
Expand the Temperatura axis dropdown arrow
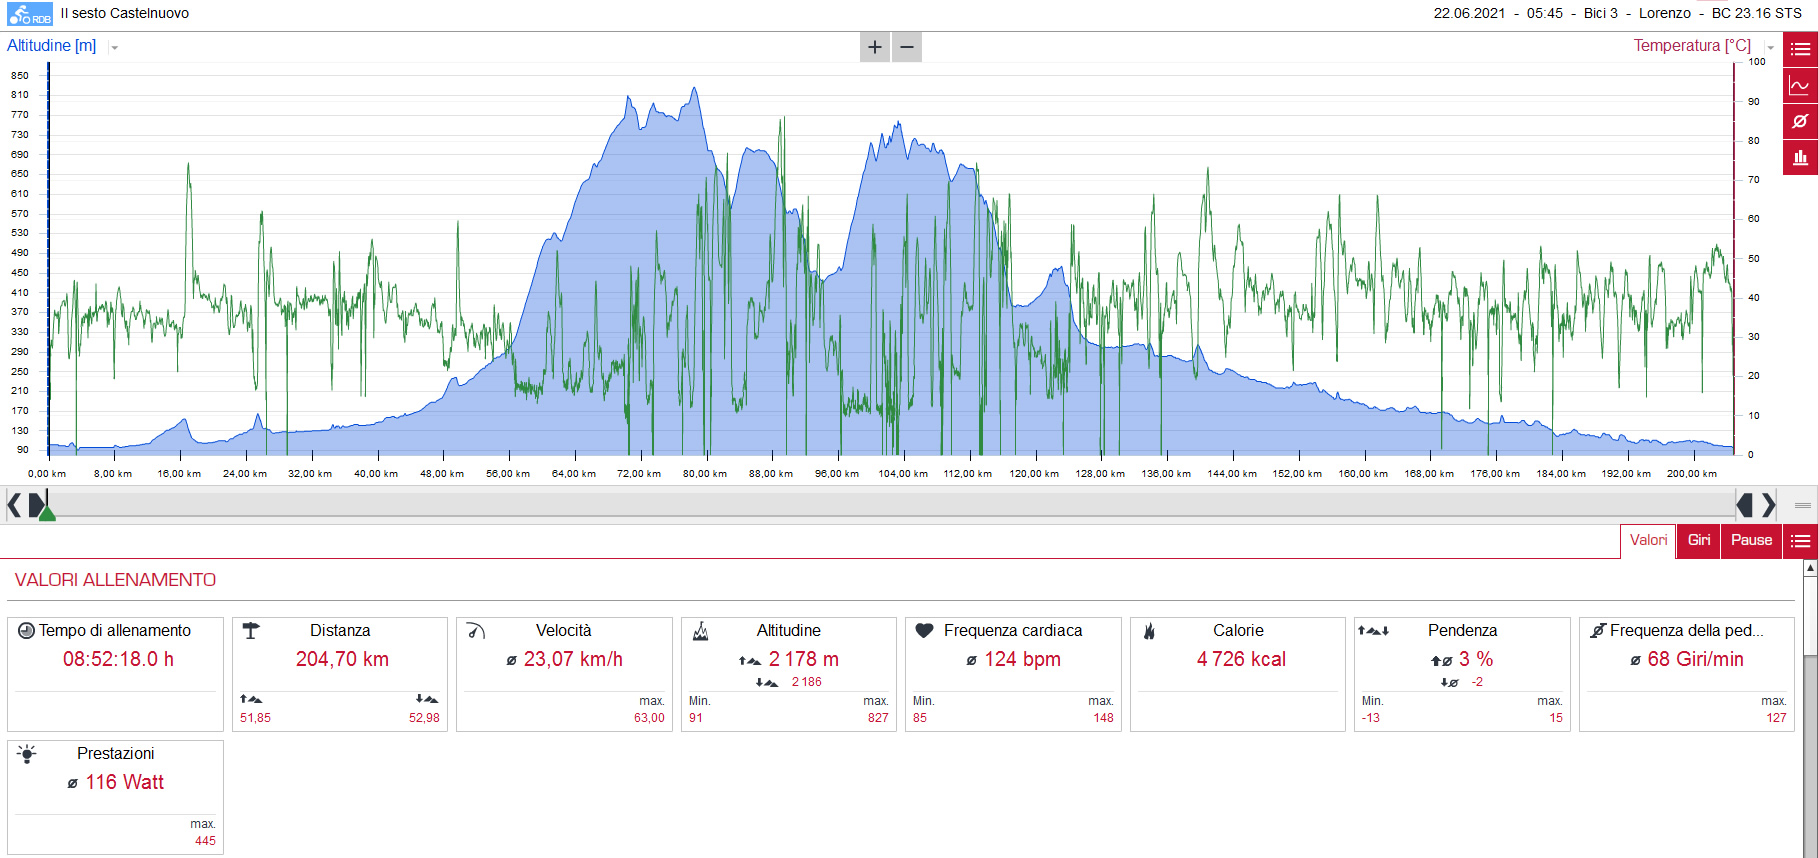tap(1770, 47)
